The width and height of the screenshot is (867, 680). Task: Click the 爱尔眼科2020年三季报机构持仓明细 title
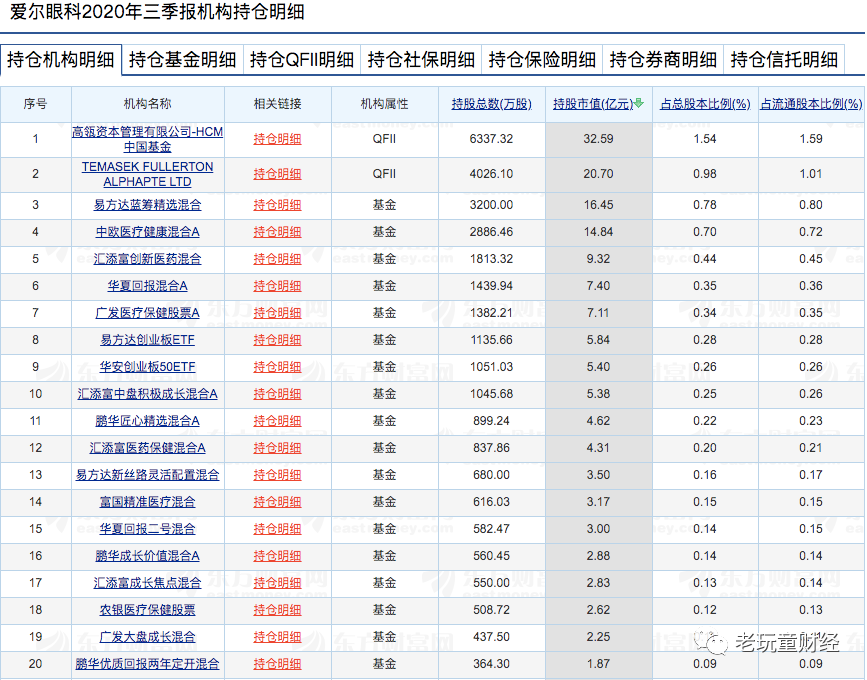tap(157, 12)
